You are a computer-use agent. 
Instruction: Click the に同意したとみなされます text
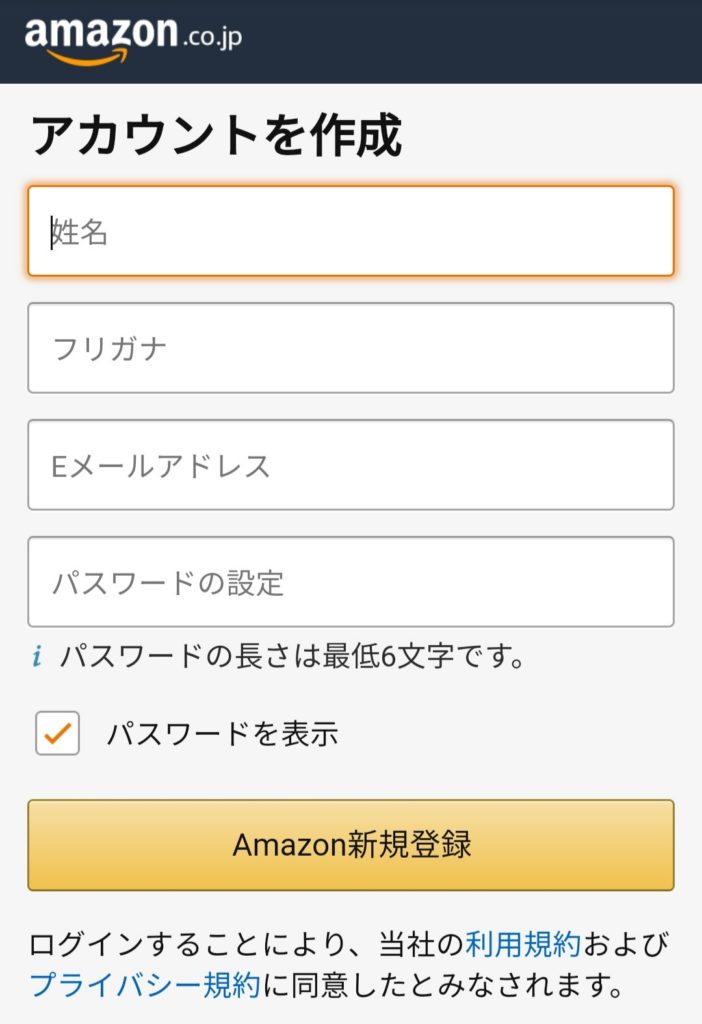point(442,984)
